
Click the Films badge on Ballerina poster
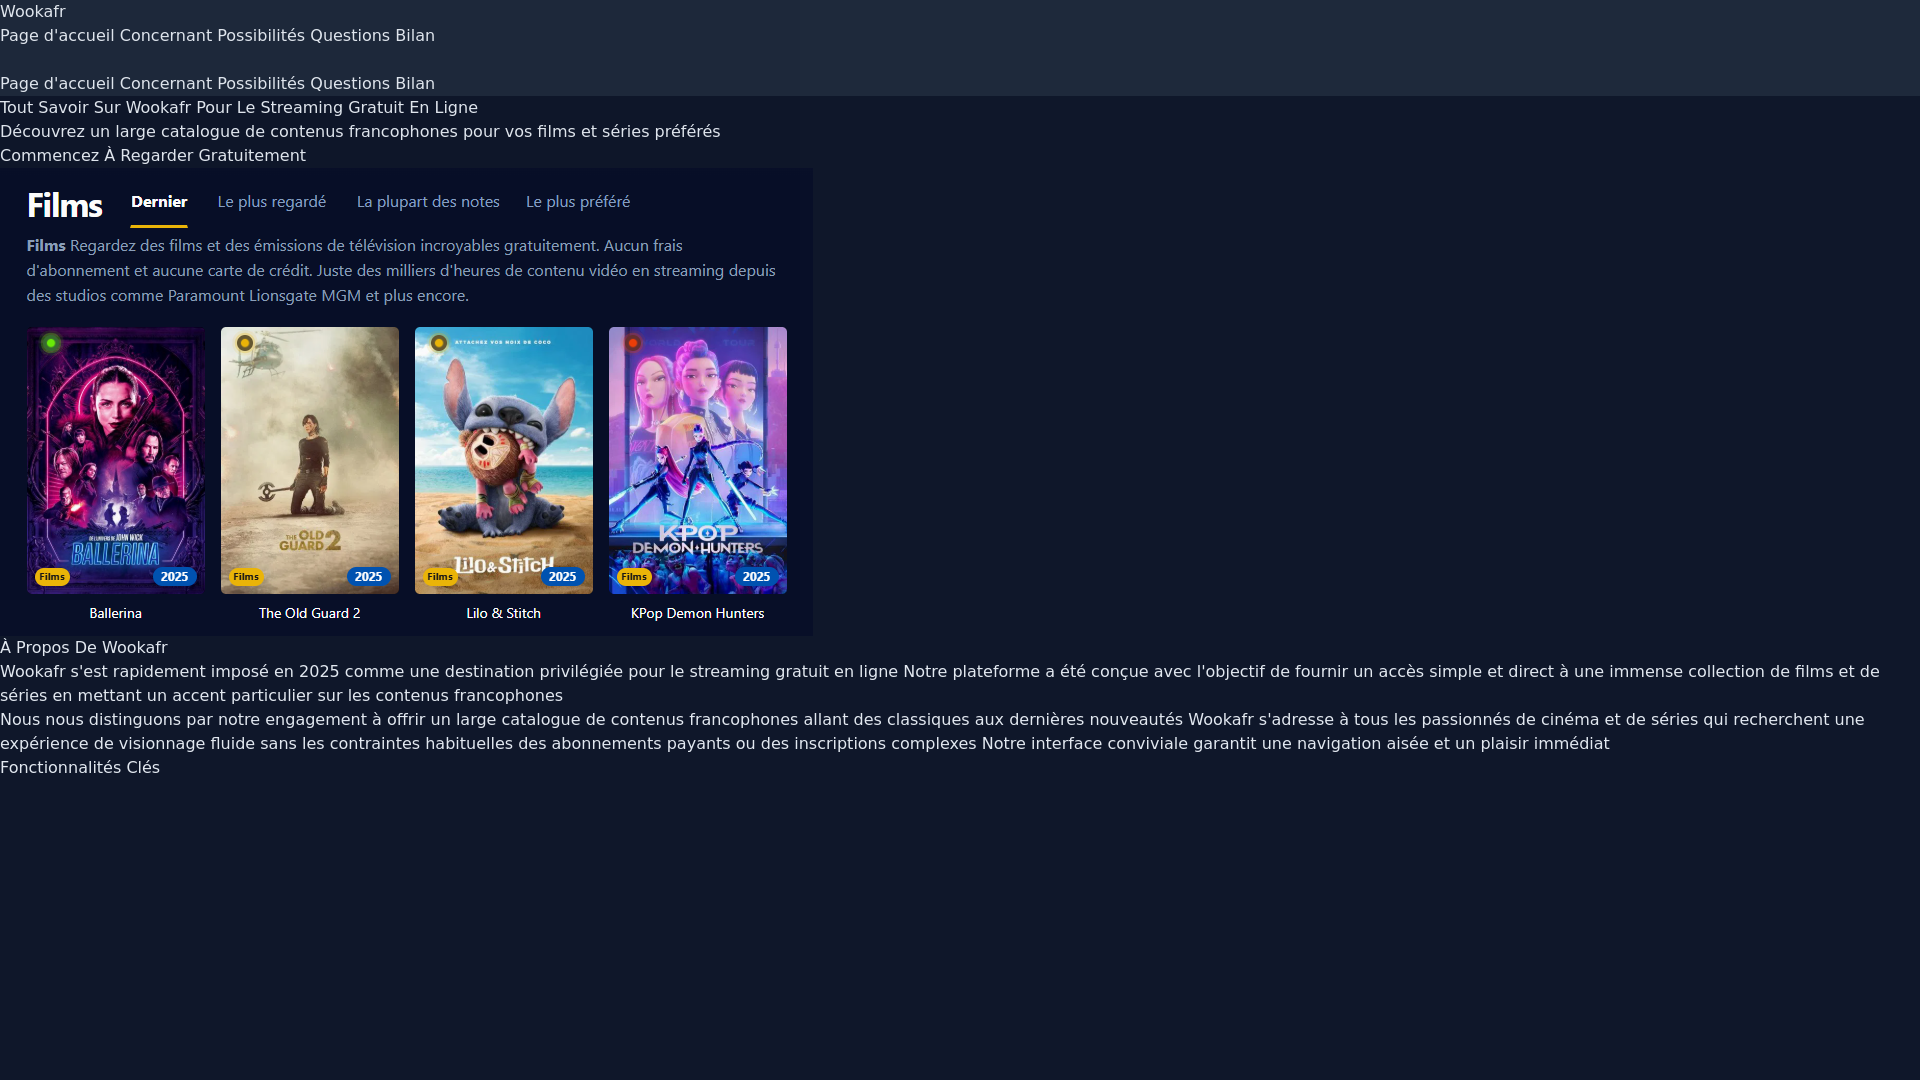point(52,577)
